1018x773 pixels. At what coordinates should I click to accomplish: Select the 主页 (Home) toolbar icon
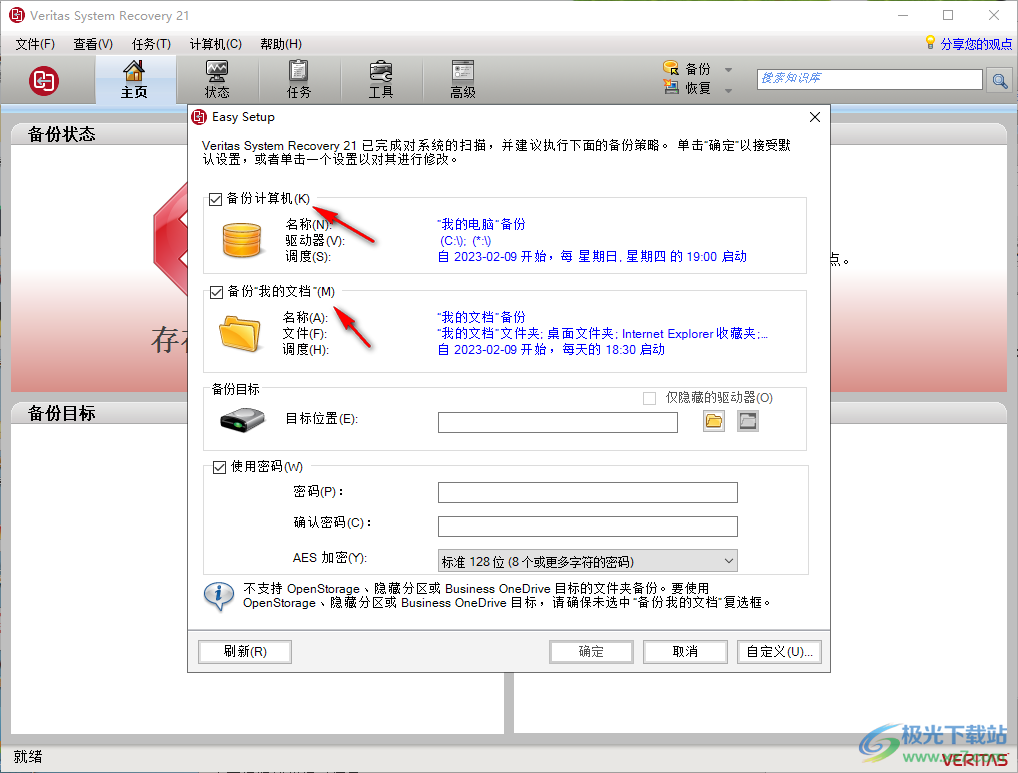[135, 79]
